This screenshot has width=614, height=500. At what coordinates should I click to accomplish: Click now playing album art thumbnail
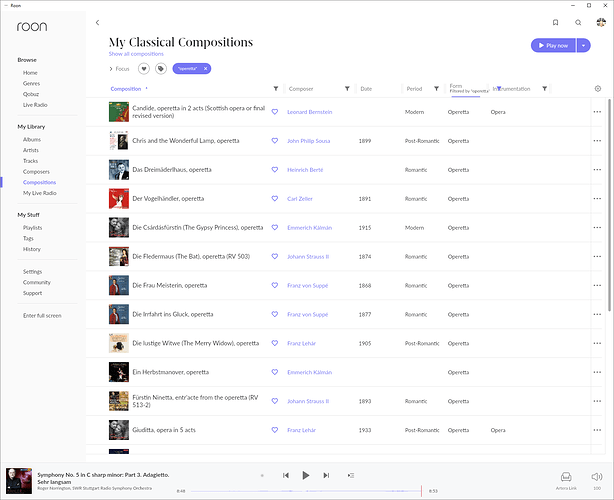[19, 480]
